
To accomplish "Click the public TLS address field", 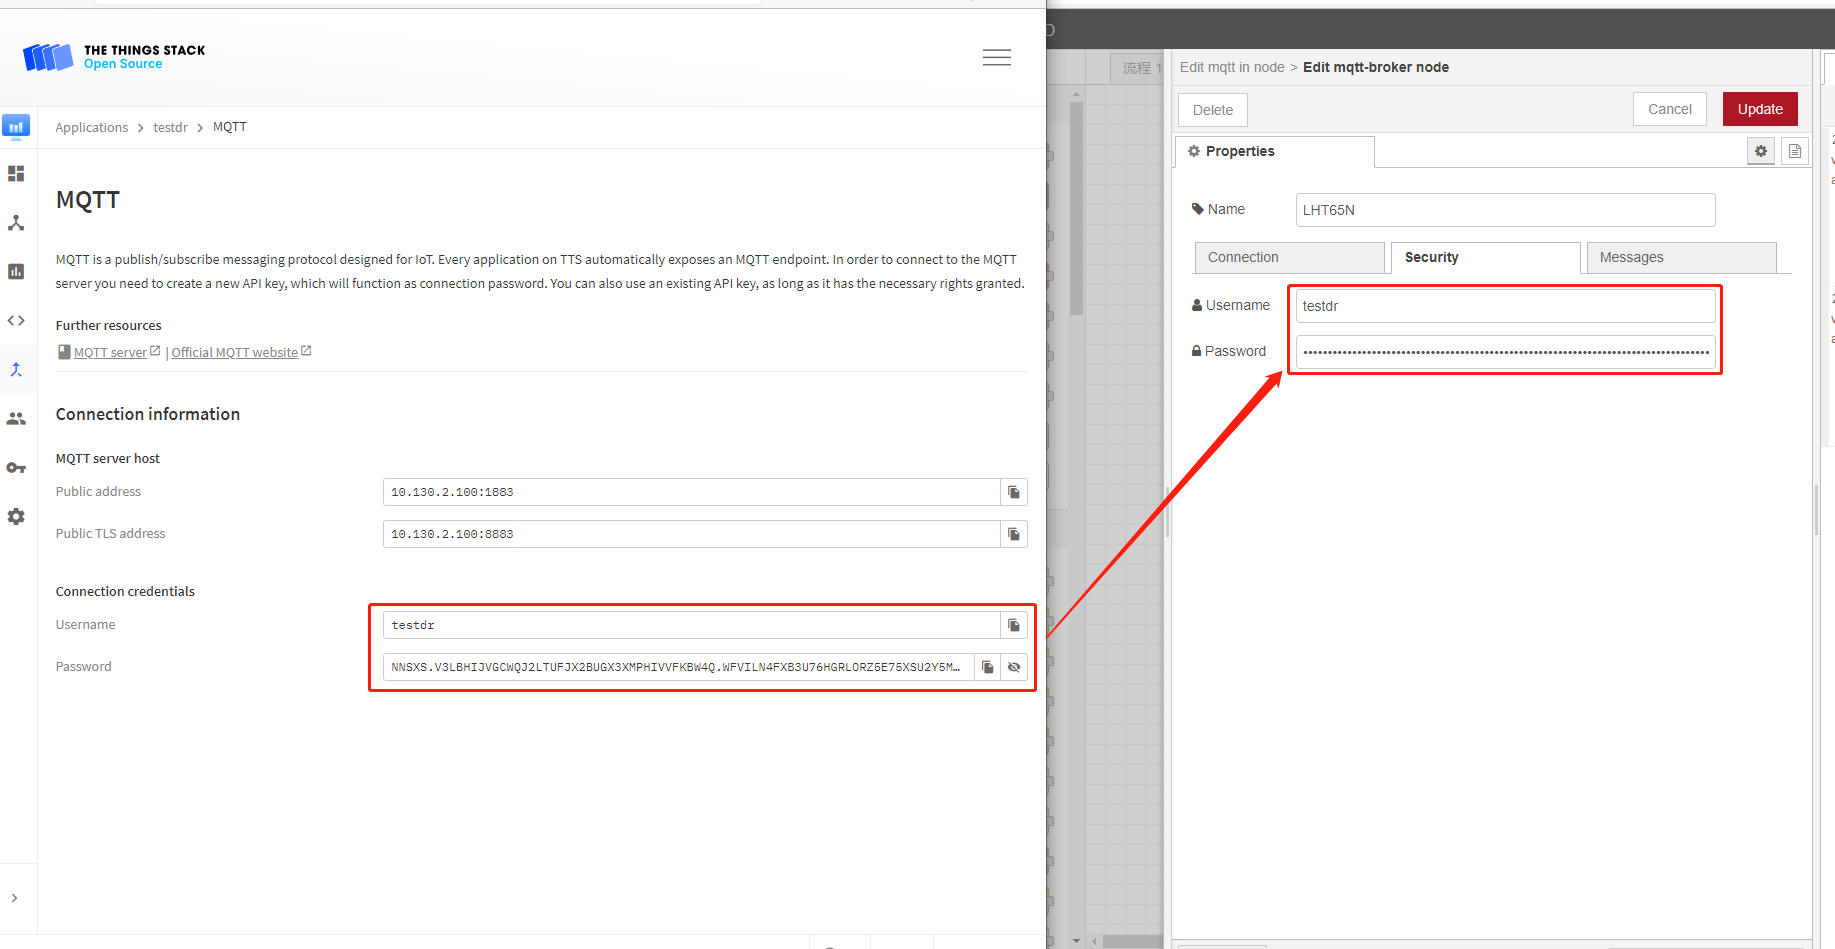I will 691,534.
